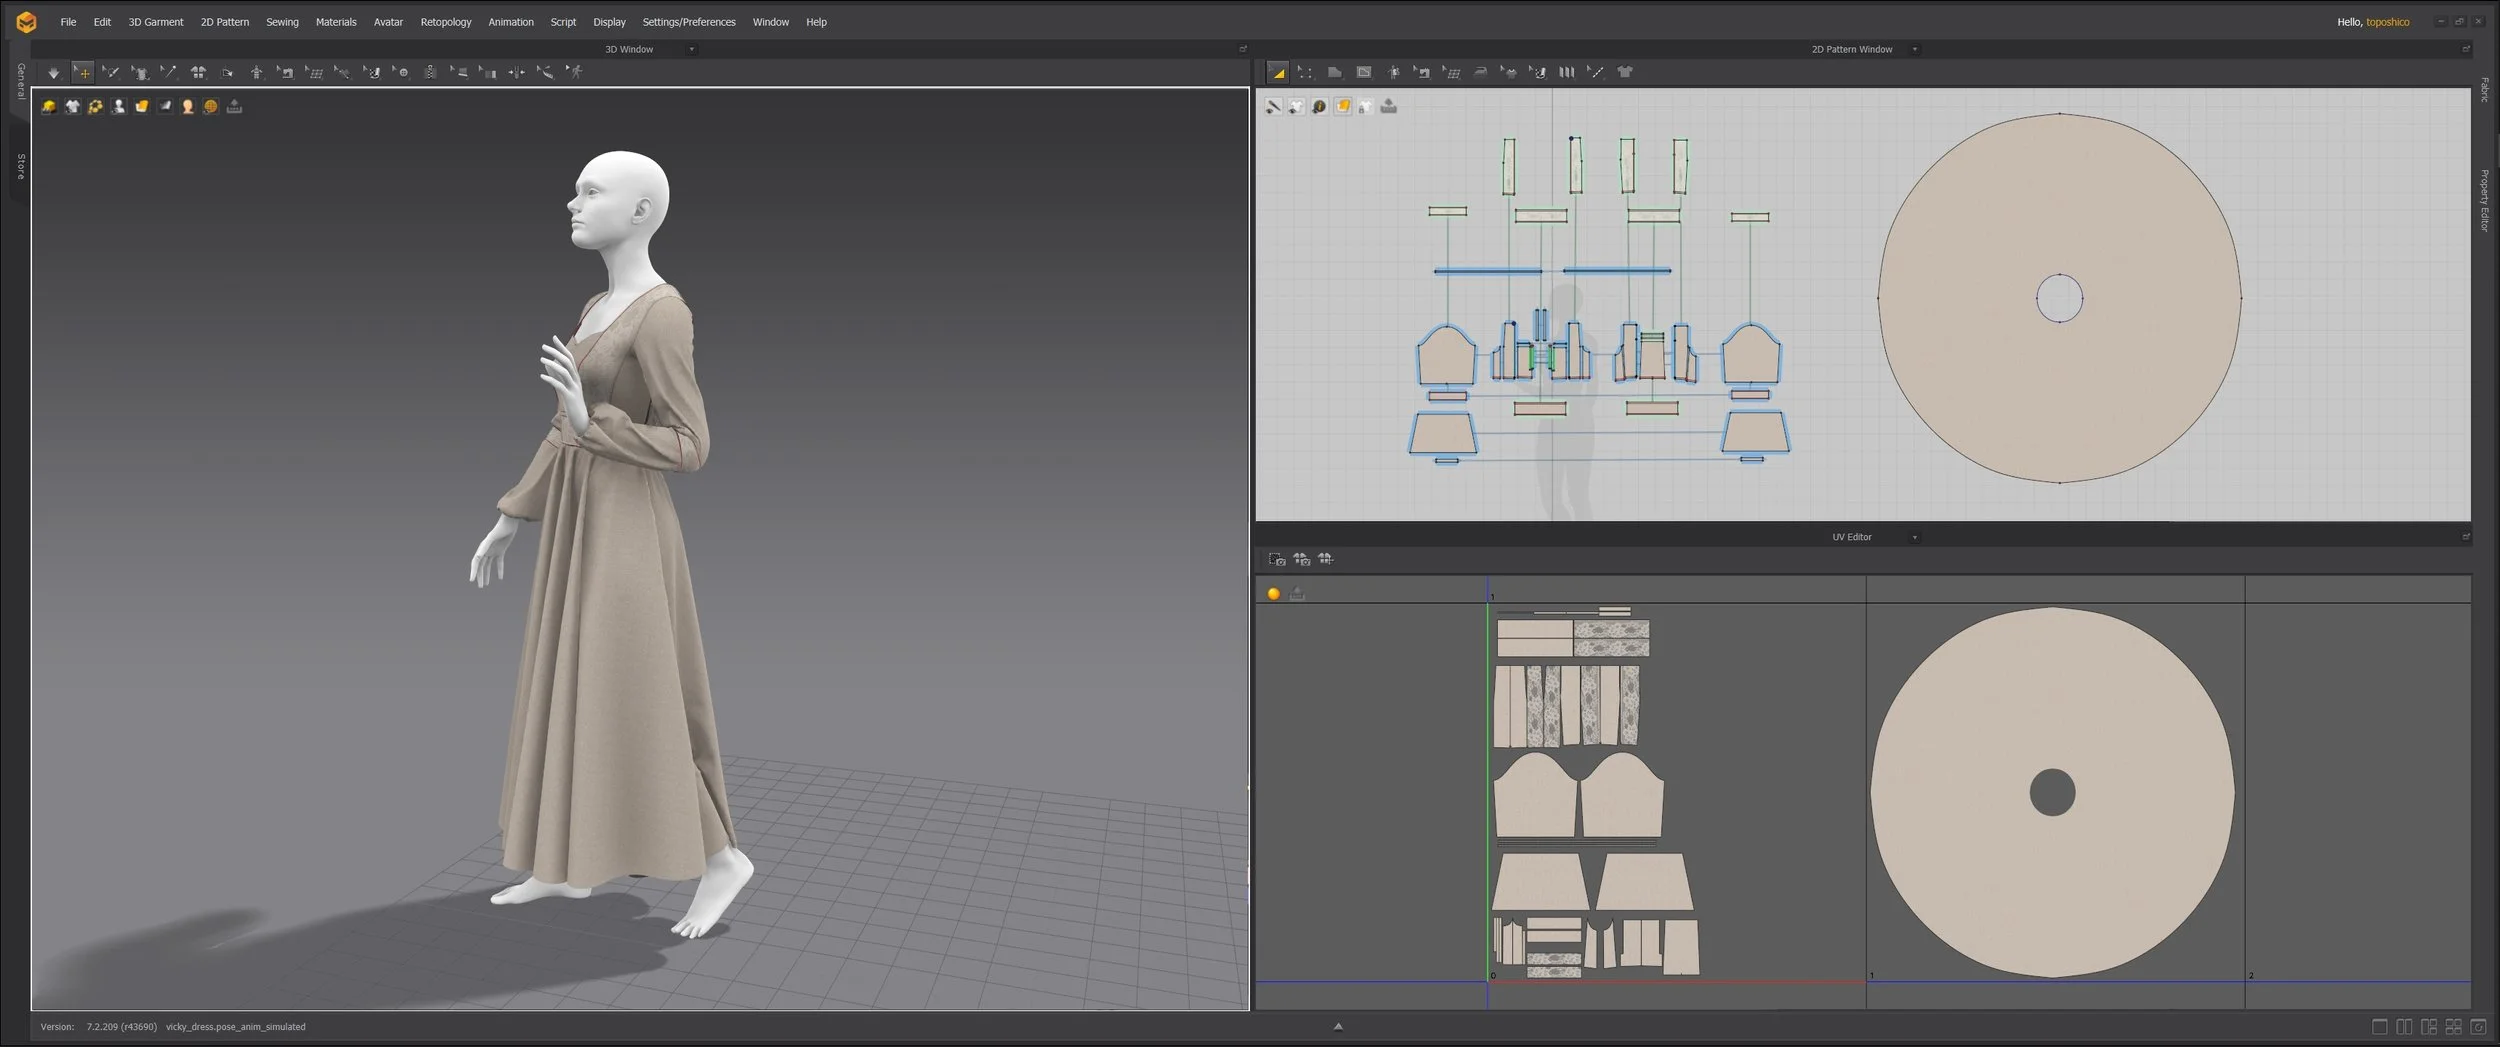This screenshot has height=1047, width=2500.
Task: Expand the UV Editor dropdown arrow
Action: click(1914, 538)
